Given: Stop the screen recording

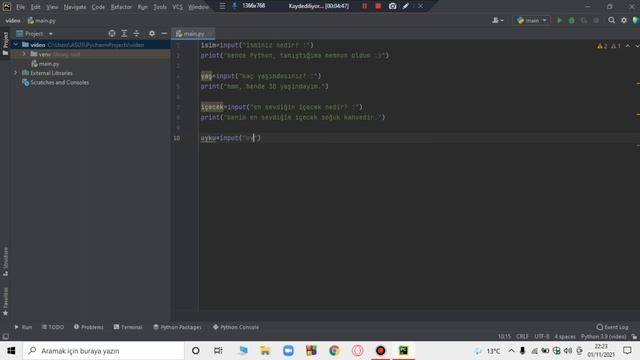Looking at the screenshot, I should pyautogui.click(x=378, y=6).
